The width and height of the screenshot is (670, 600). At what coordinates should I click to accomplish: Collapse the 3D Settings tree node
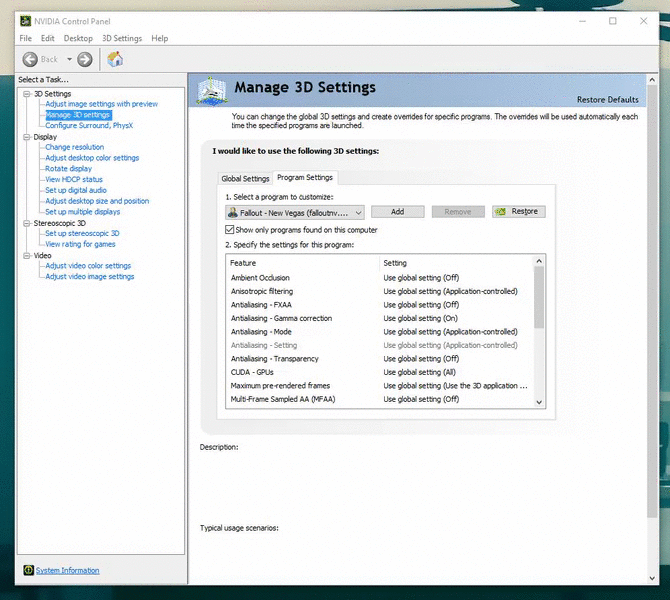(x=27, y=94)
